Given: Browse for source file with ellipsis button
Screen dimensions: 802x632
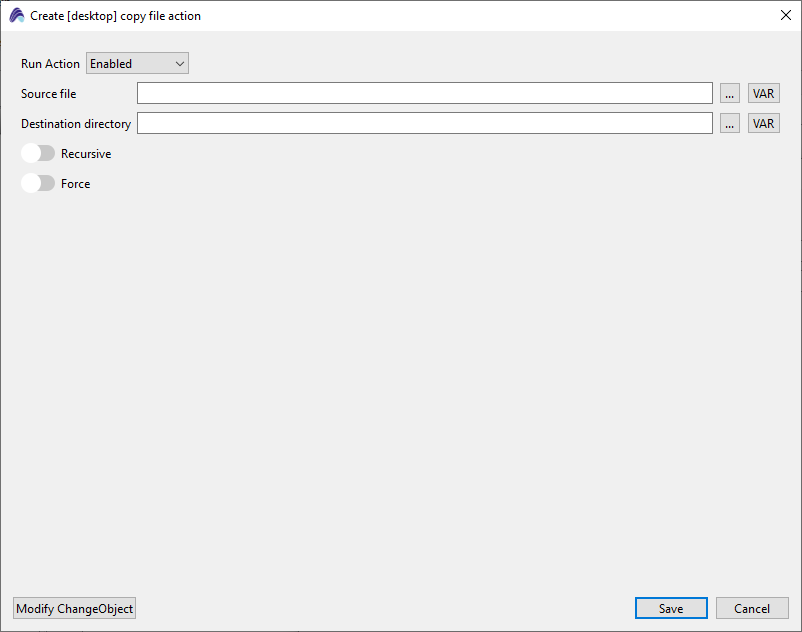Looking at the screenshot, I should pos(730,94).
